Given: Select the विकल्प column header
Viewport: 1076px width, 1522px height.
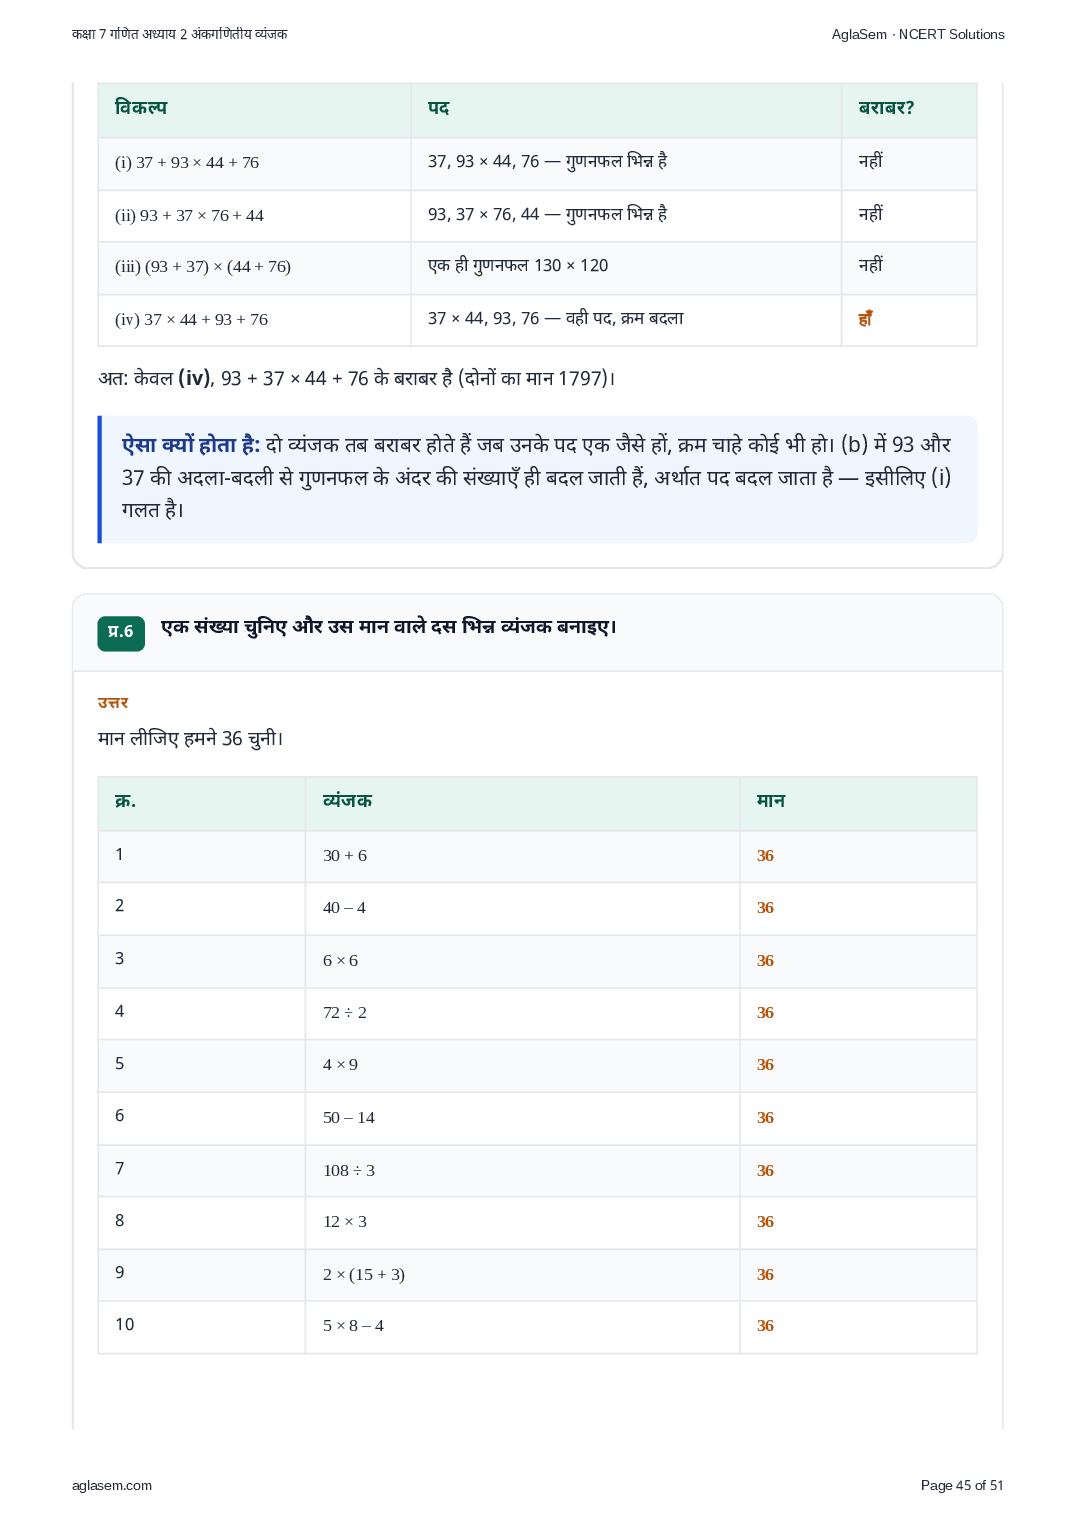Looking at the screenshot, I should (x=141, y=107).
